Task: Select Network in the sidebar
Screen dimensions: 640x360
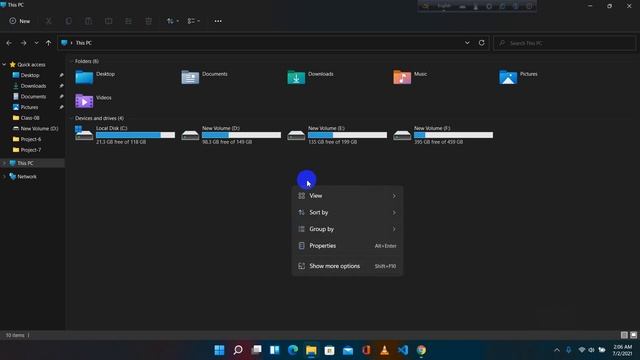Action: coord(27,177)
